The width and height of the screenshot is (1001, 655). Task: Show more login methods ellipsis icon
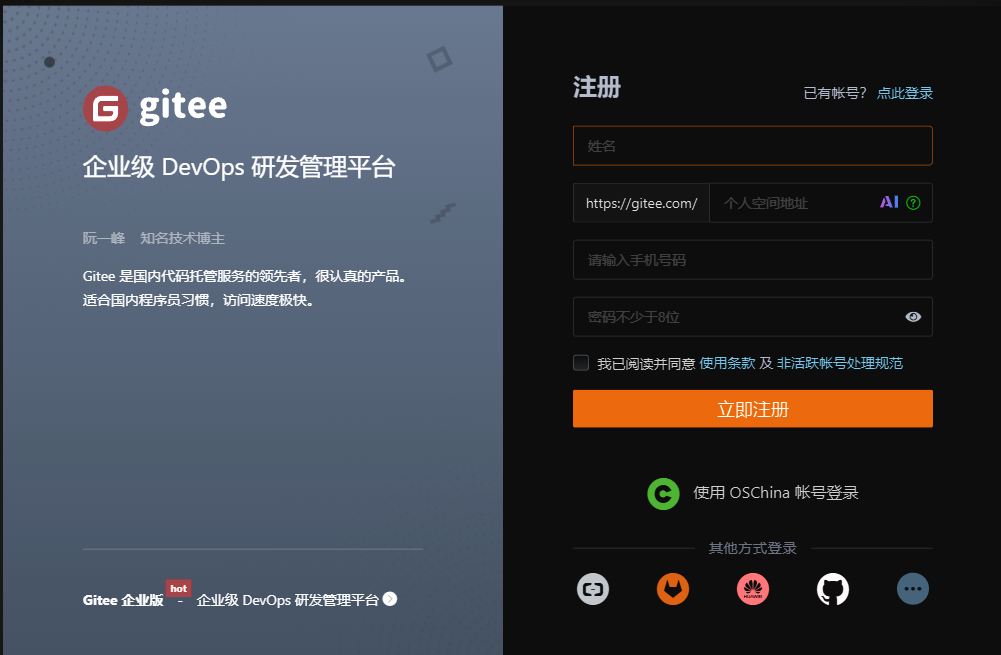(913, 589)
